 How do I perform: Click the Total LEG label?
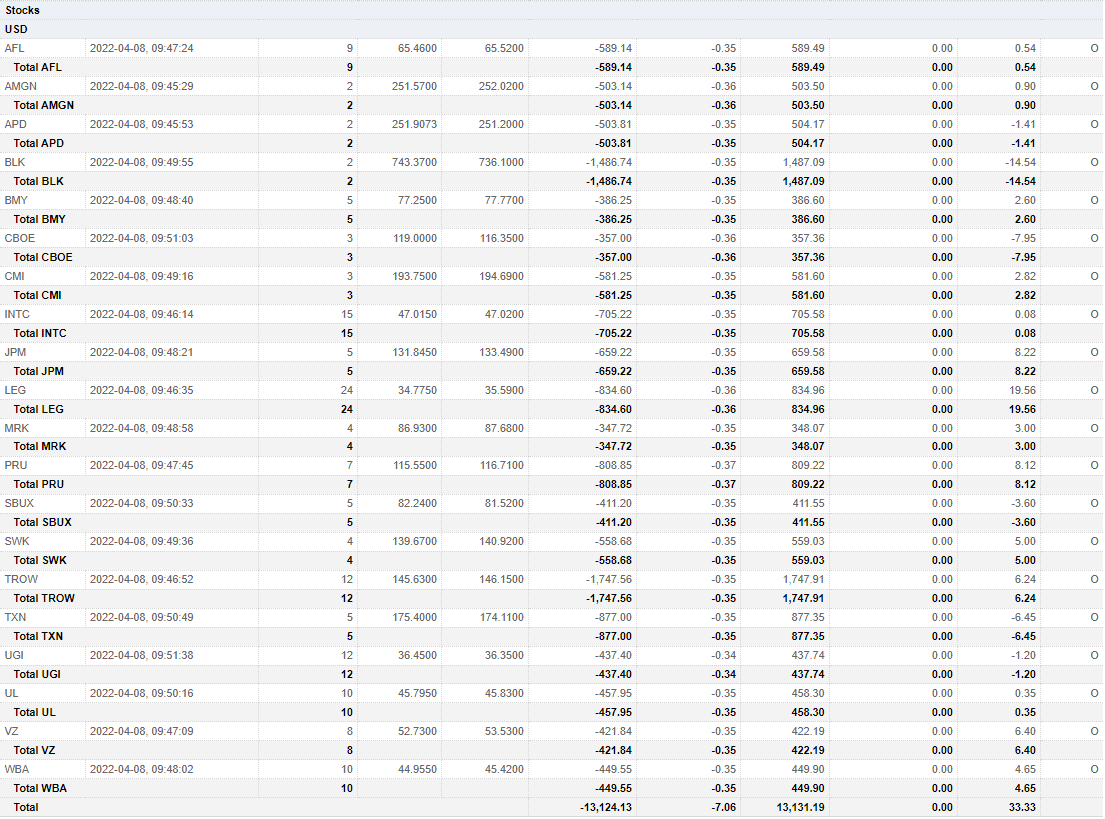(39, 410)
